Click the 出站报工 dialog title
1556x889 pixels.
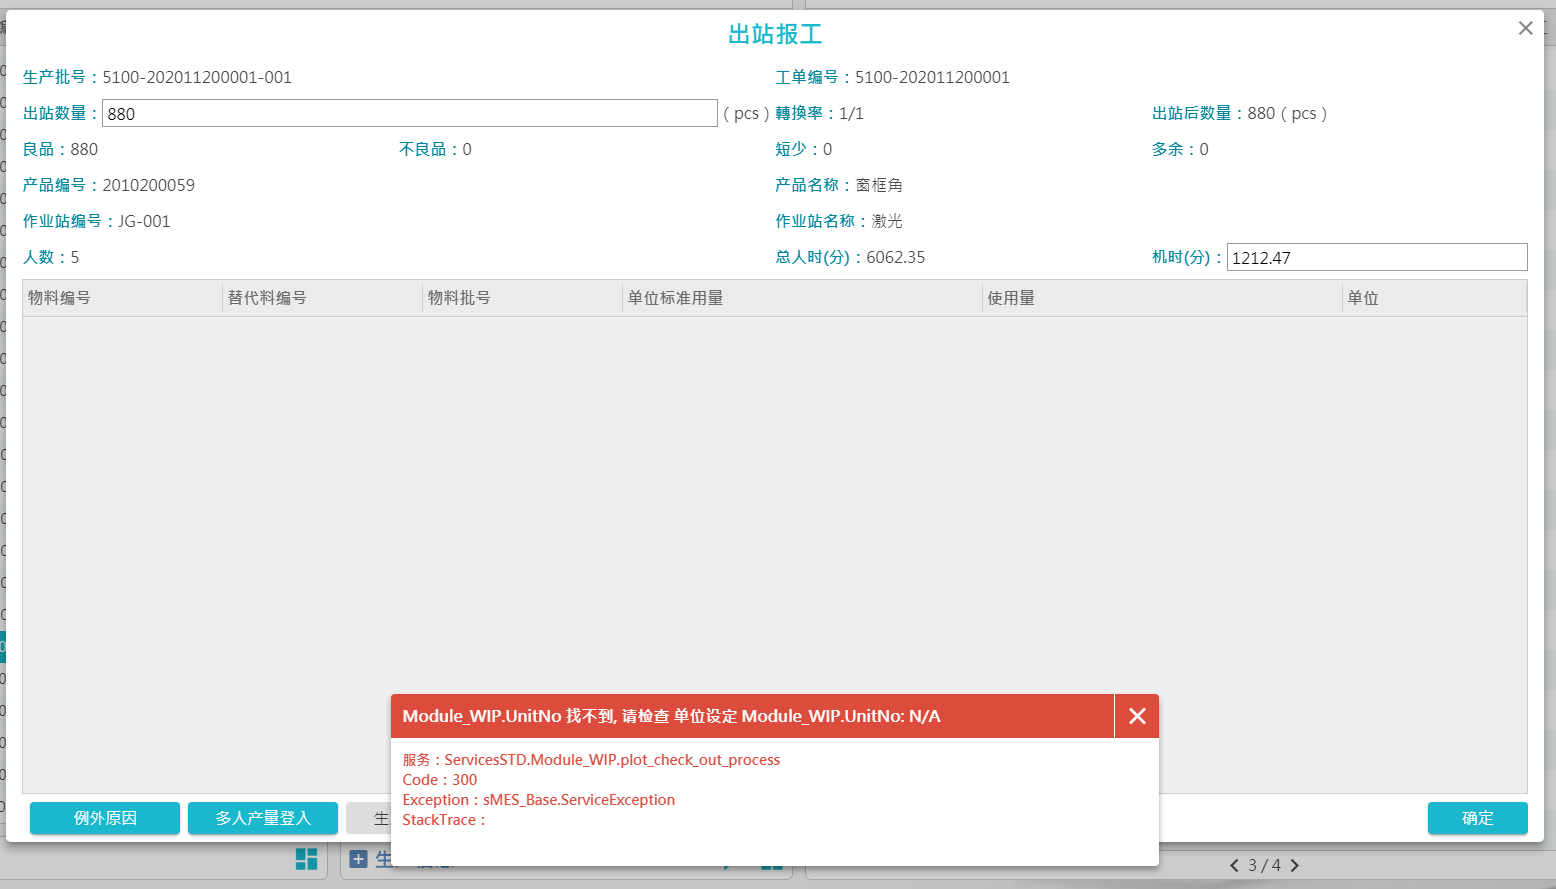(775, 34)
